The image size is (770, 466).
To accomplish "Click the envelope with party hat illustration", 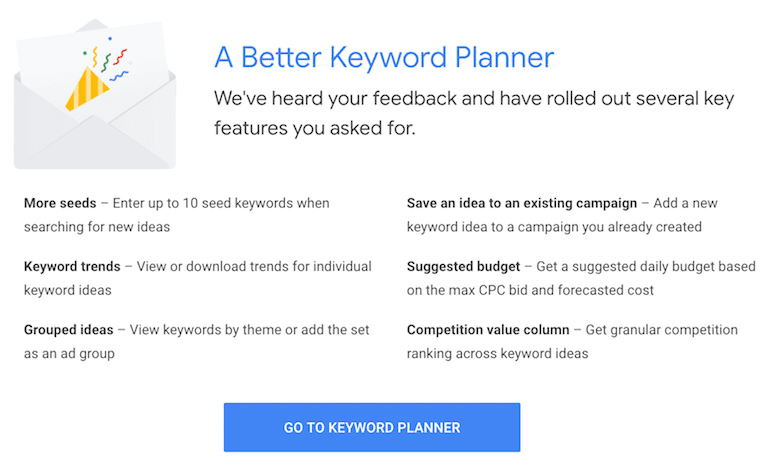I will [x=95, y=94].
